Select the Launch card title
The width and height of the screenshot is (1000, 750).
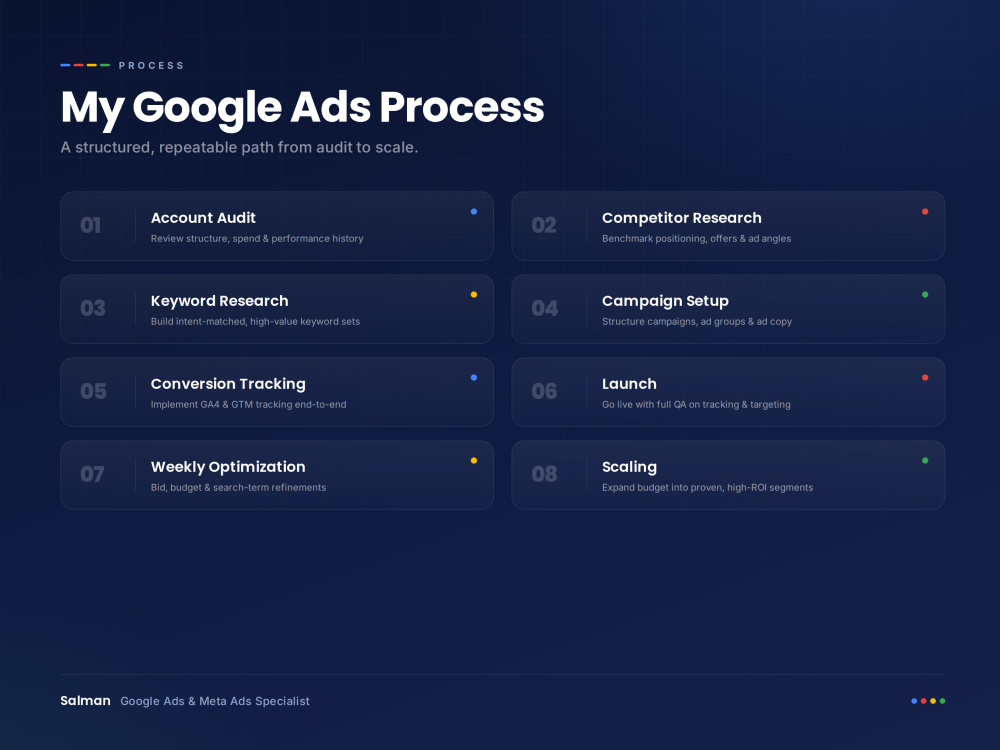click(x=629, y=384)
